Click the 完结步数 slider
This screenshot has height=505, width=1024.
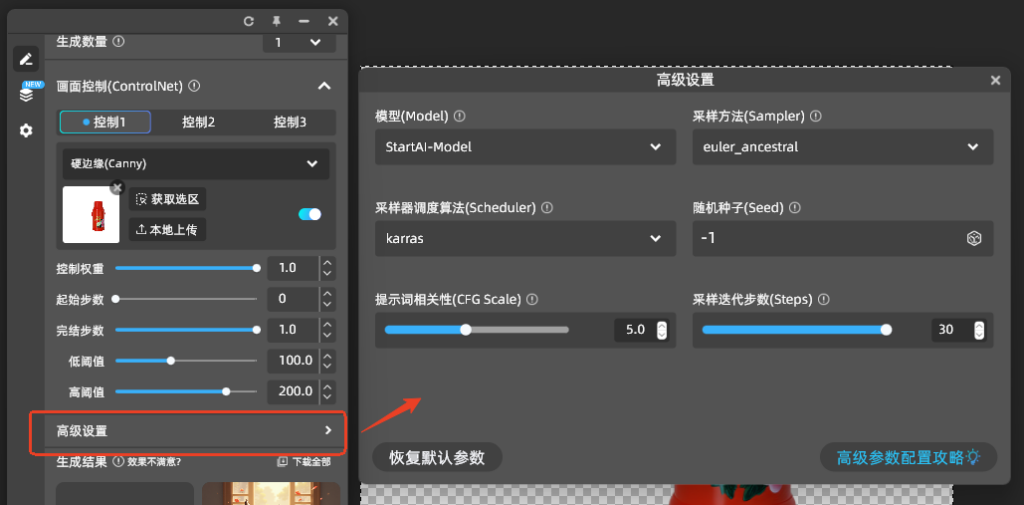186,330
